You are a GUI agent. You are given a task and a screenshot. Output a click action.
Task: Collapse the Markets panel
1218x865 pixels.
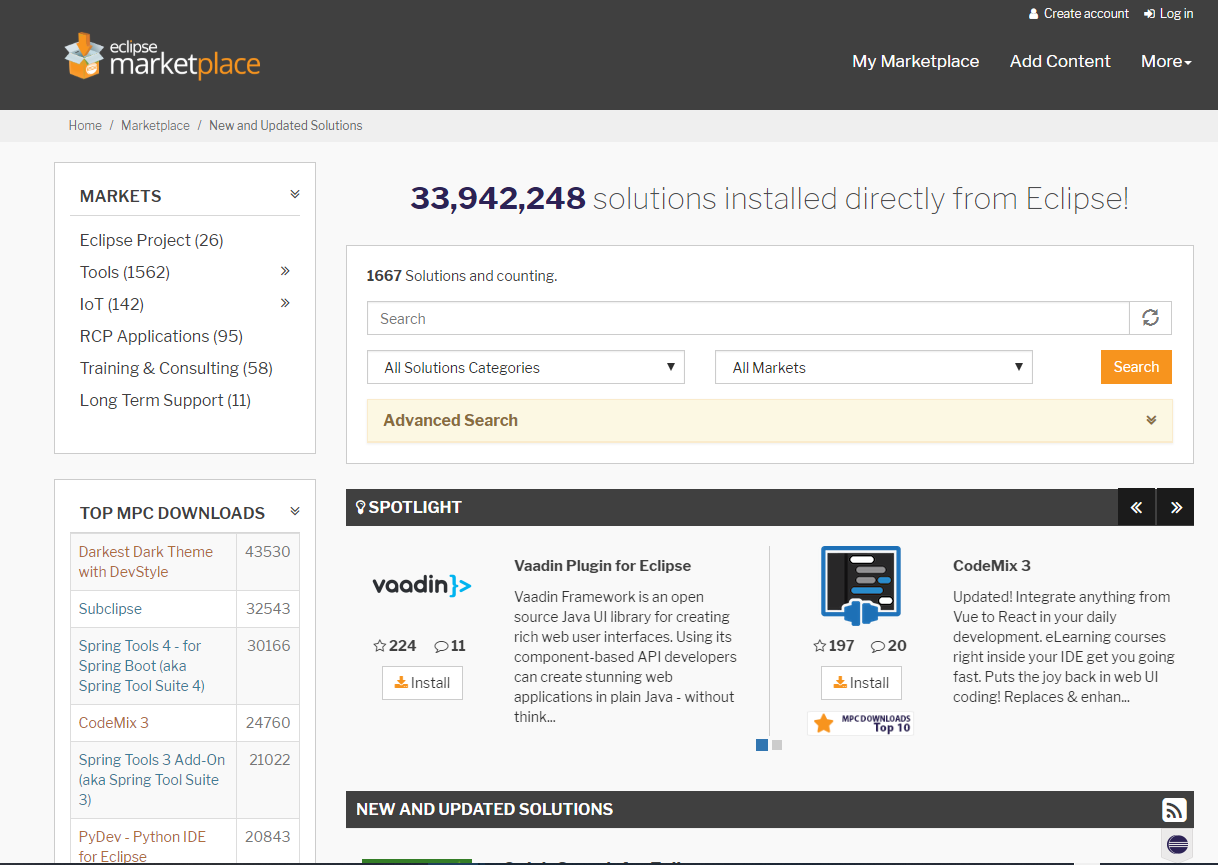295,194
